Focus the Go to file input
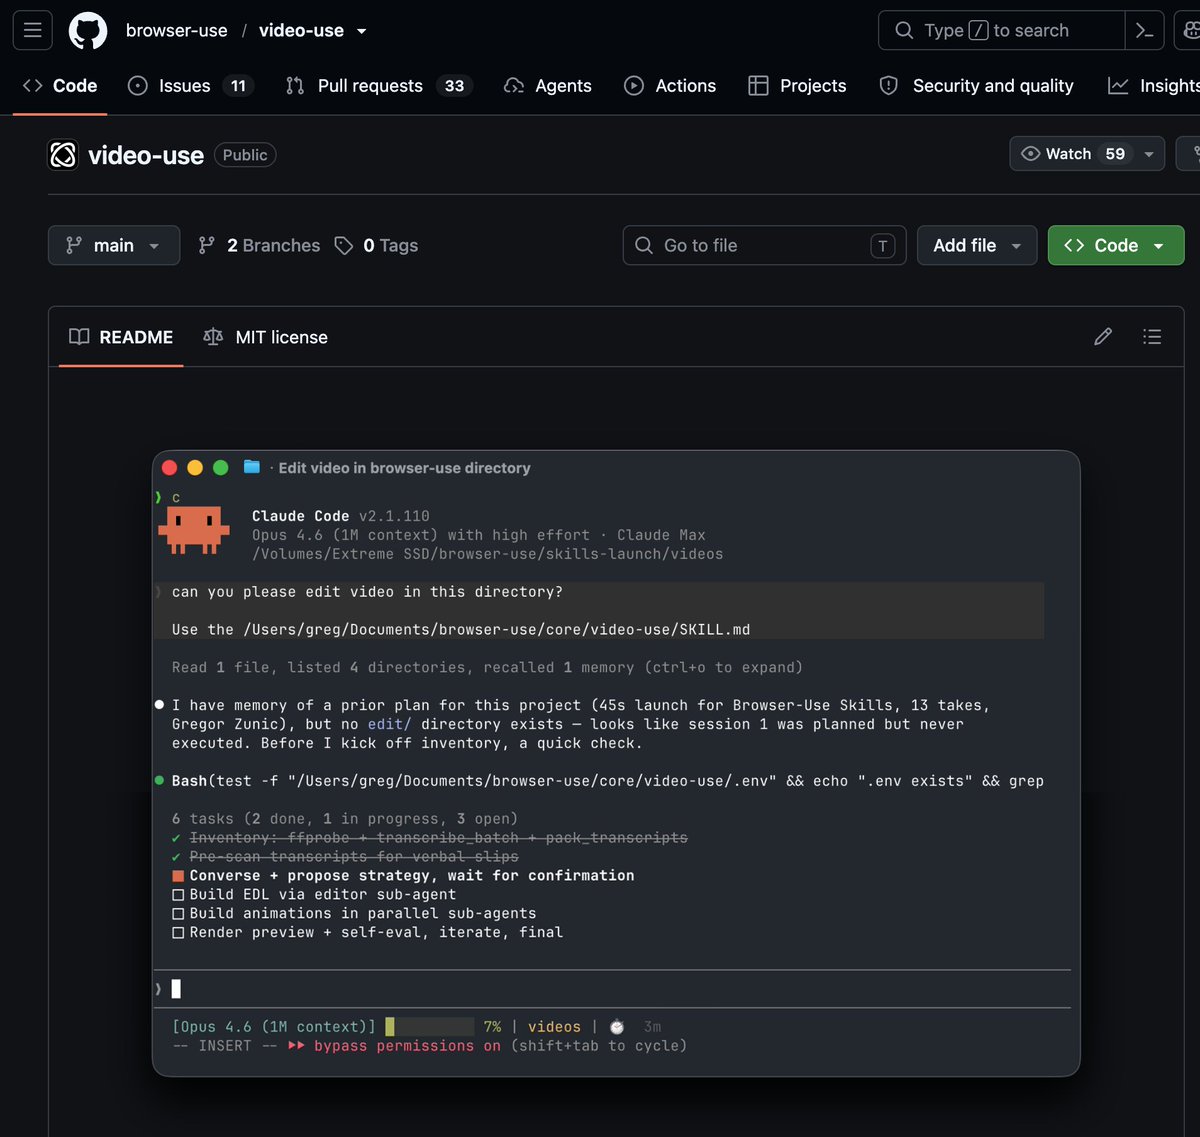Screen dimensions: 1200x1137 (764, 245)
